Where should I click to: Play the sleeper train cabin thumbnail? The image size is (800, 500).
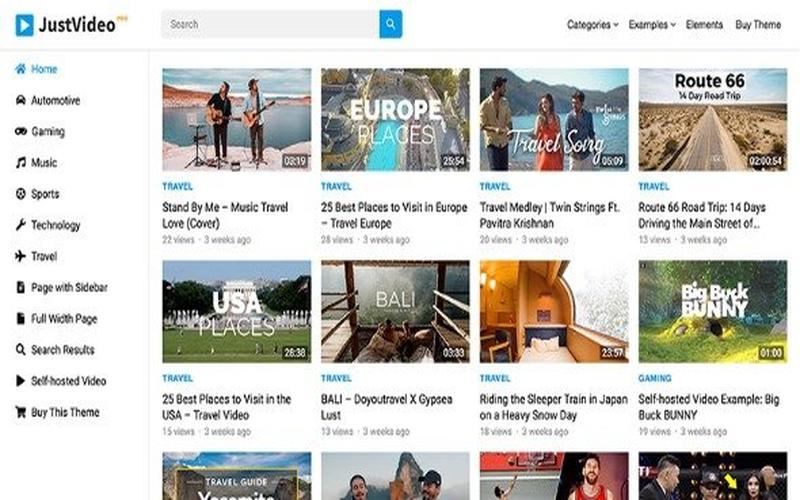(x=554, y=312)
